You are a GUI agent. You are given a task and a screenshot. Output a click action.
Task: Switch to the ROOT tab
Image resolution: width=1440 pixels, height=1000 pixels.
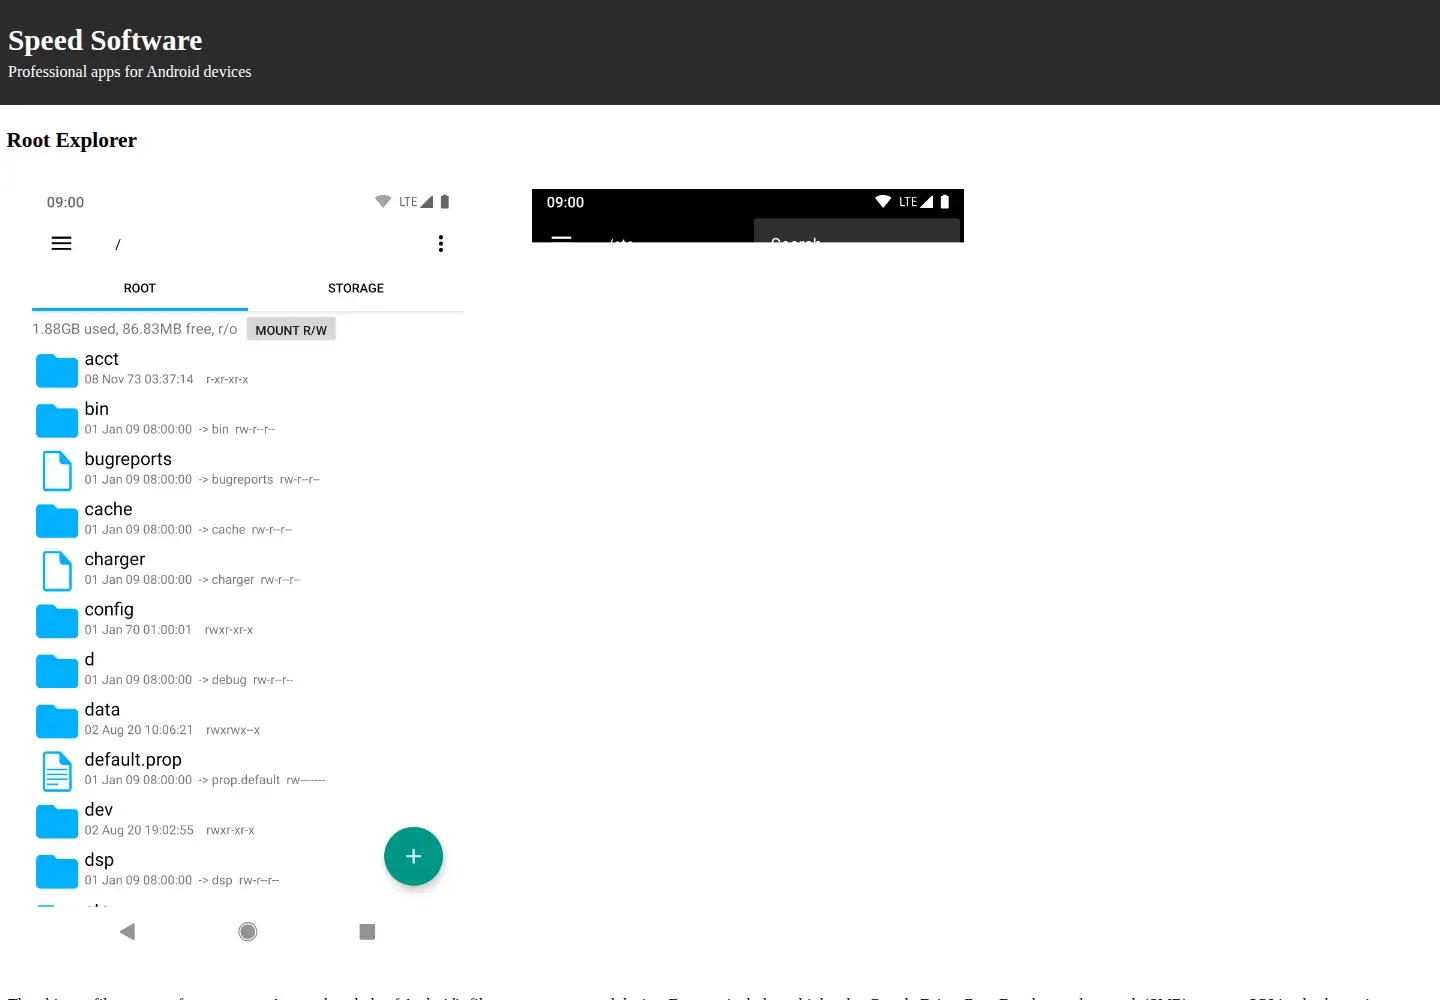(140, 288)
